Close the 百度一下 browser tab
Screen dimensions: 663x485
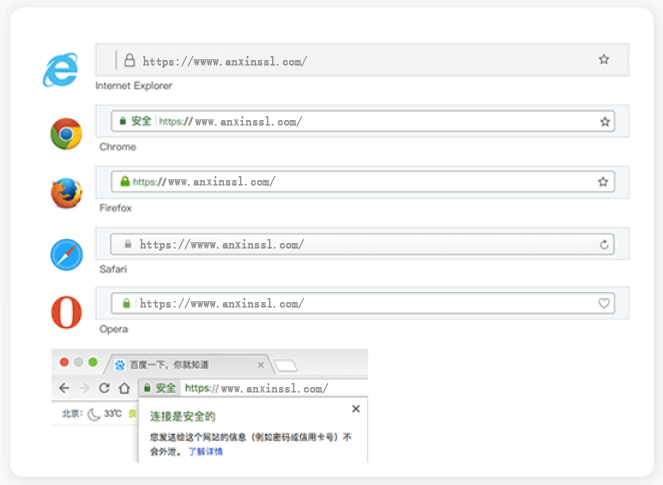pyautogui.click(x=261, y=364)
